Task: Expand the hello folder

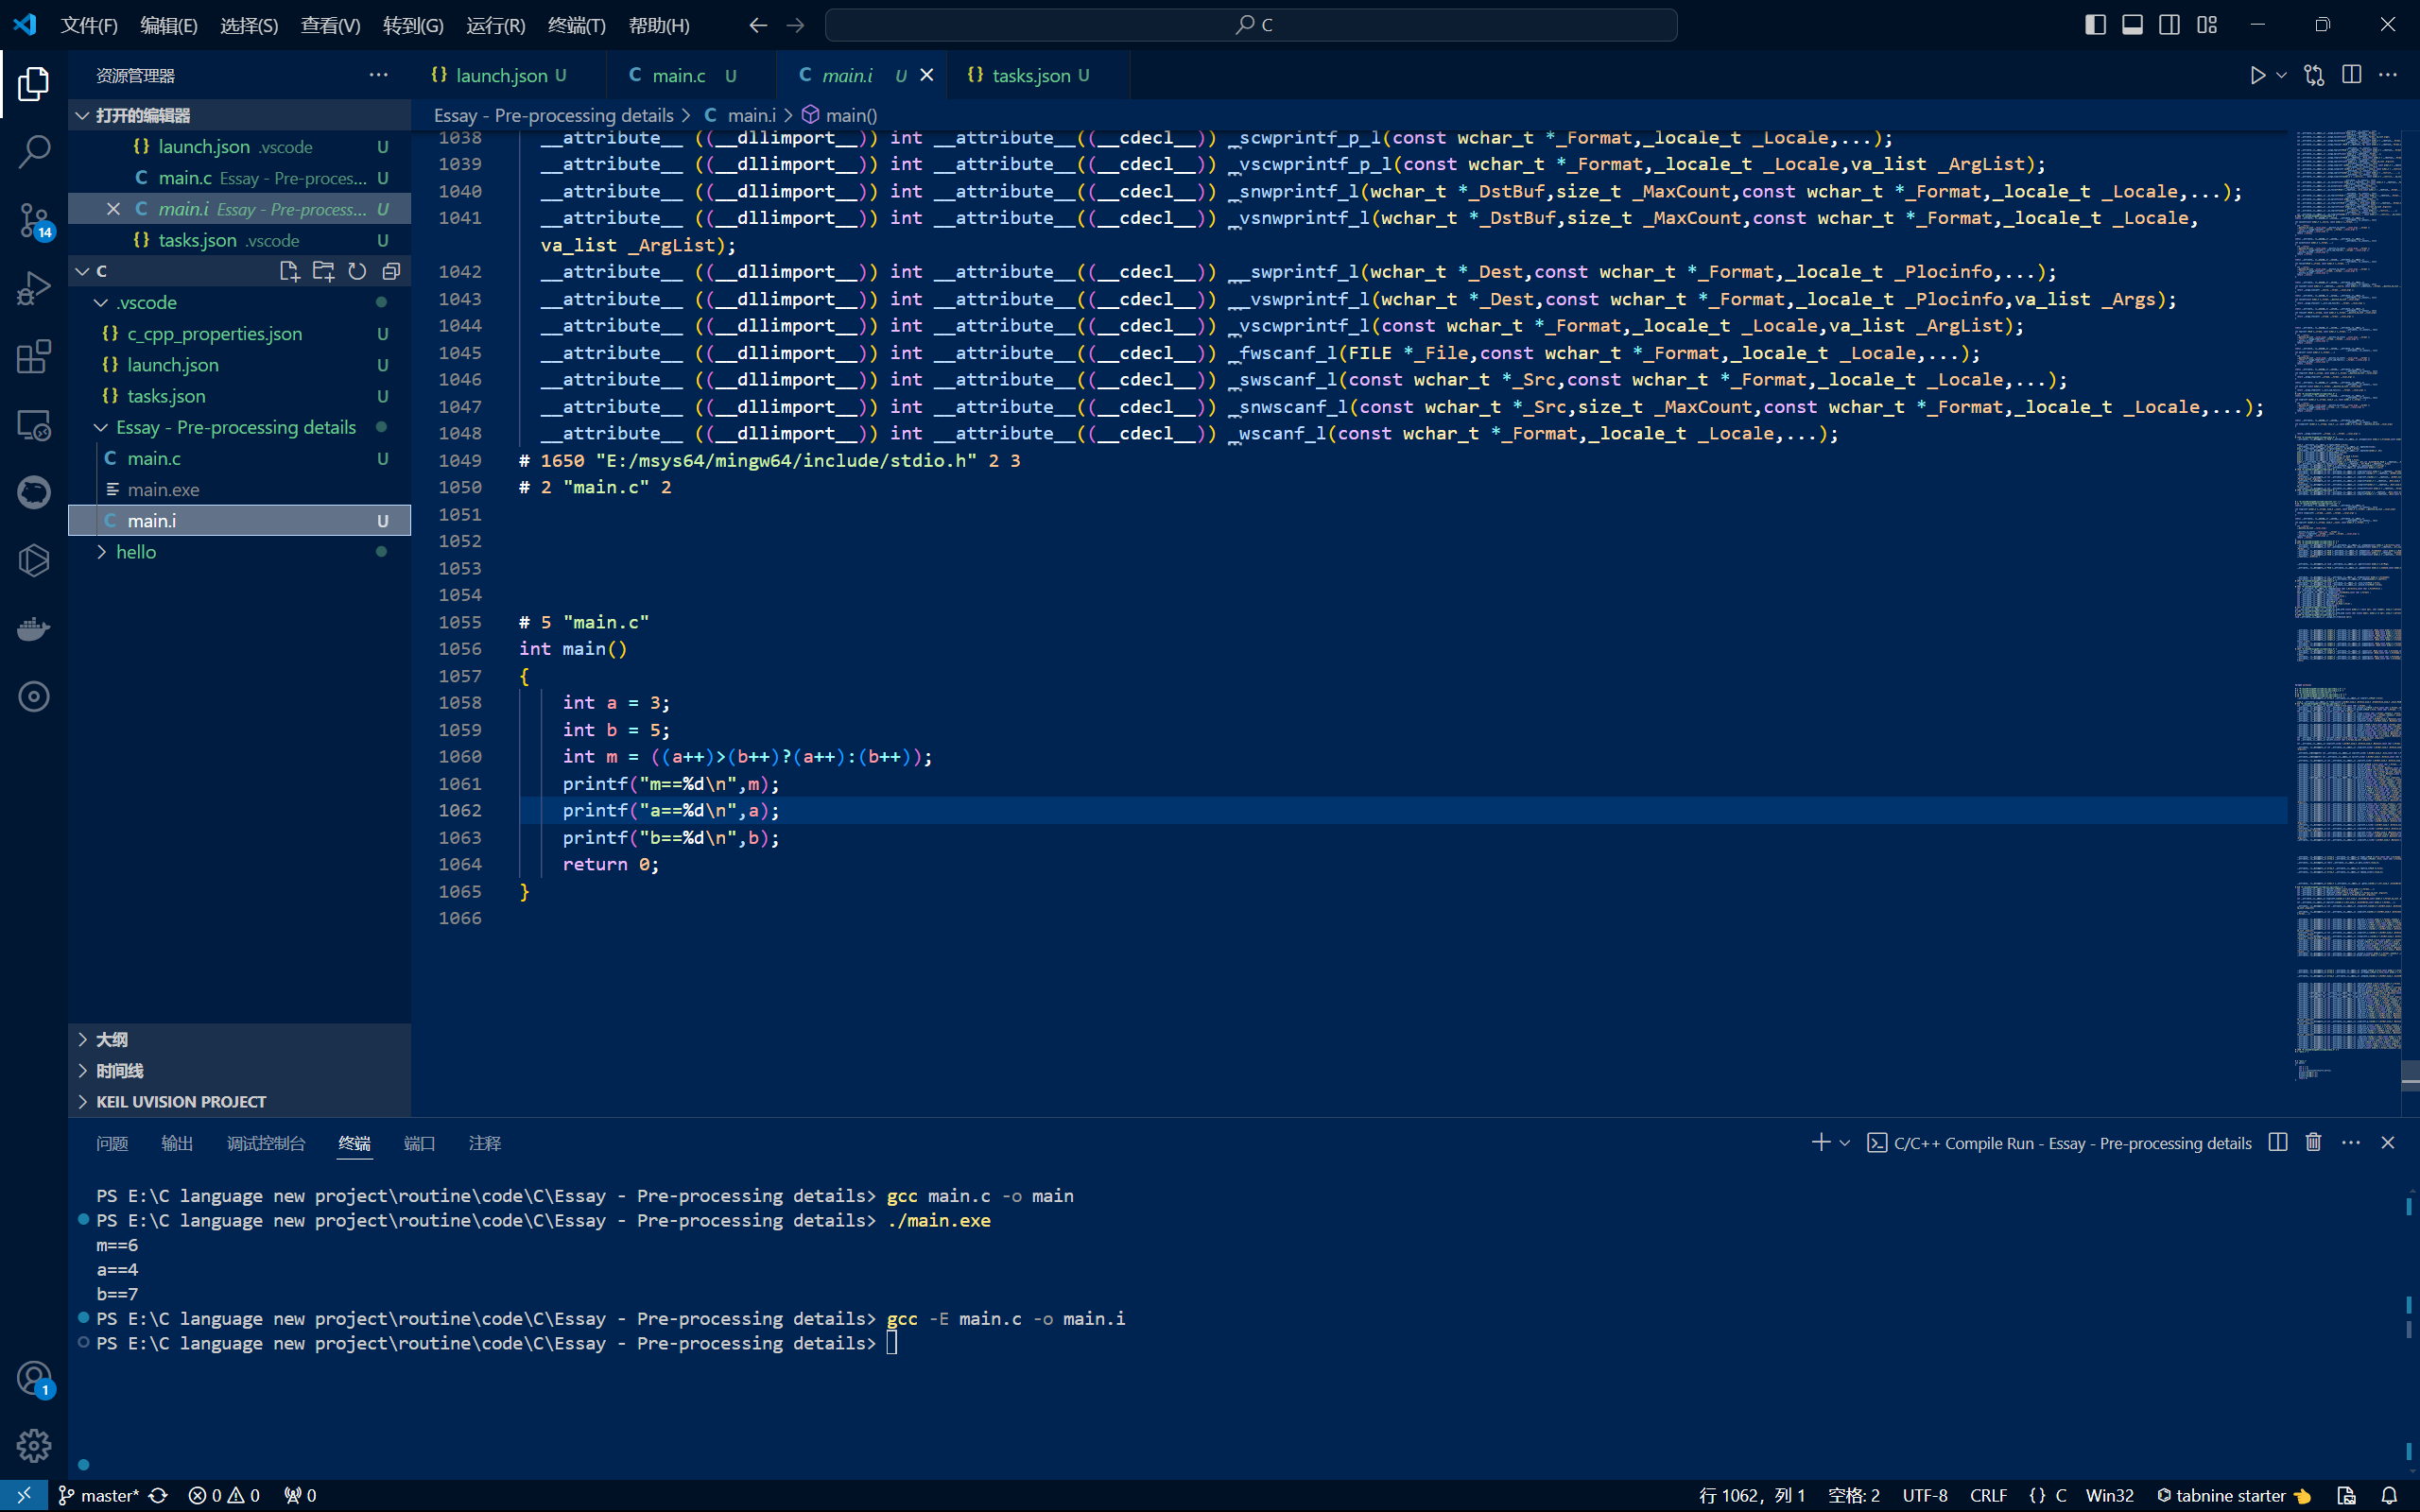Action: click(x=240, y=552)
